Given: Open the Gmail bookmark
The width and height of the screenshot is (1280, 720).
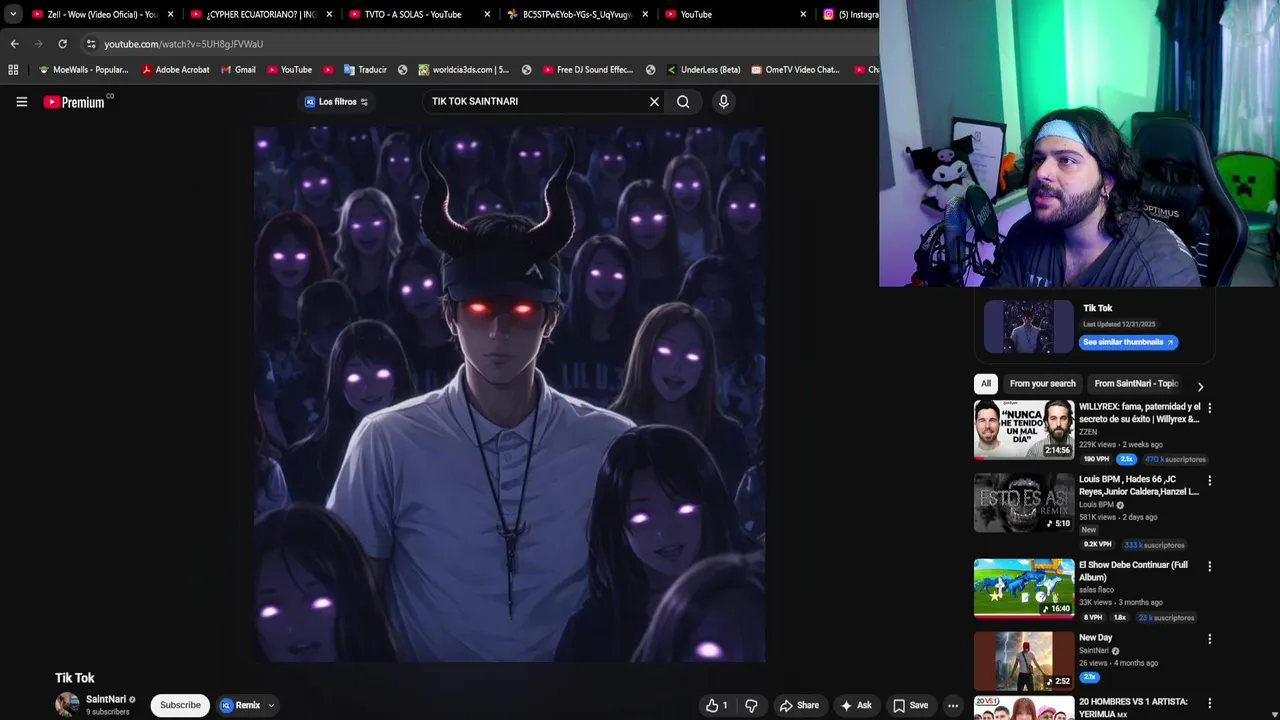Looking at the screenshot, I should pyautogui.click(x=238, y=70).
